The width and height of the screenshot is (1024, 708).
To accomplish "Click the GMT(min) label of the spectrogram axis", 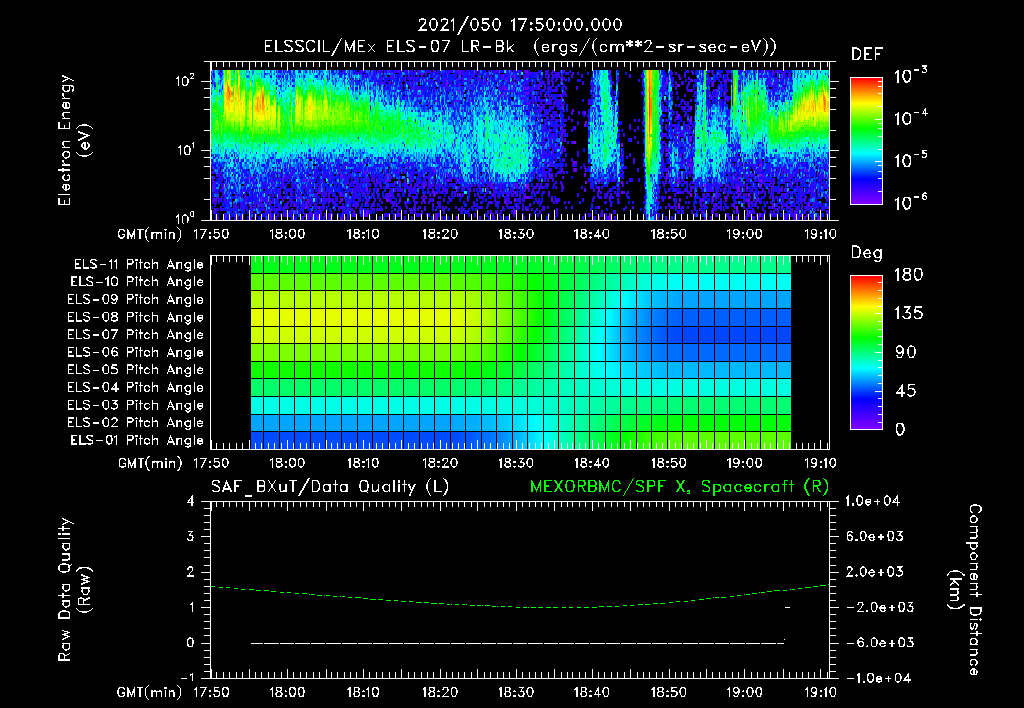I will click(150, 234).
